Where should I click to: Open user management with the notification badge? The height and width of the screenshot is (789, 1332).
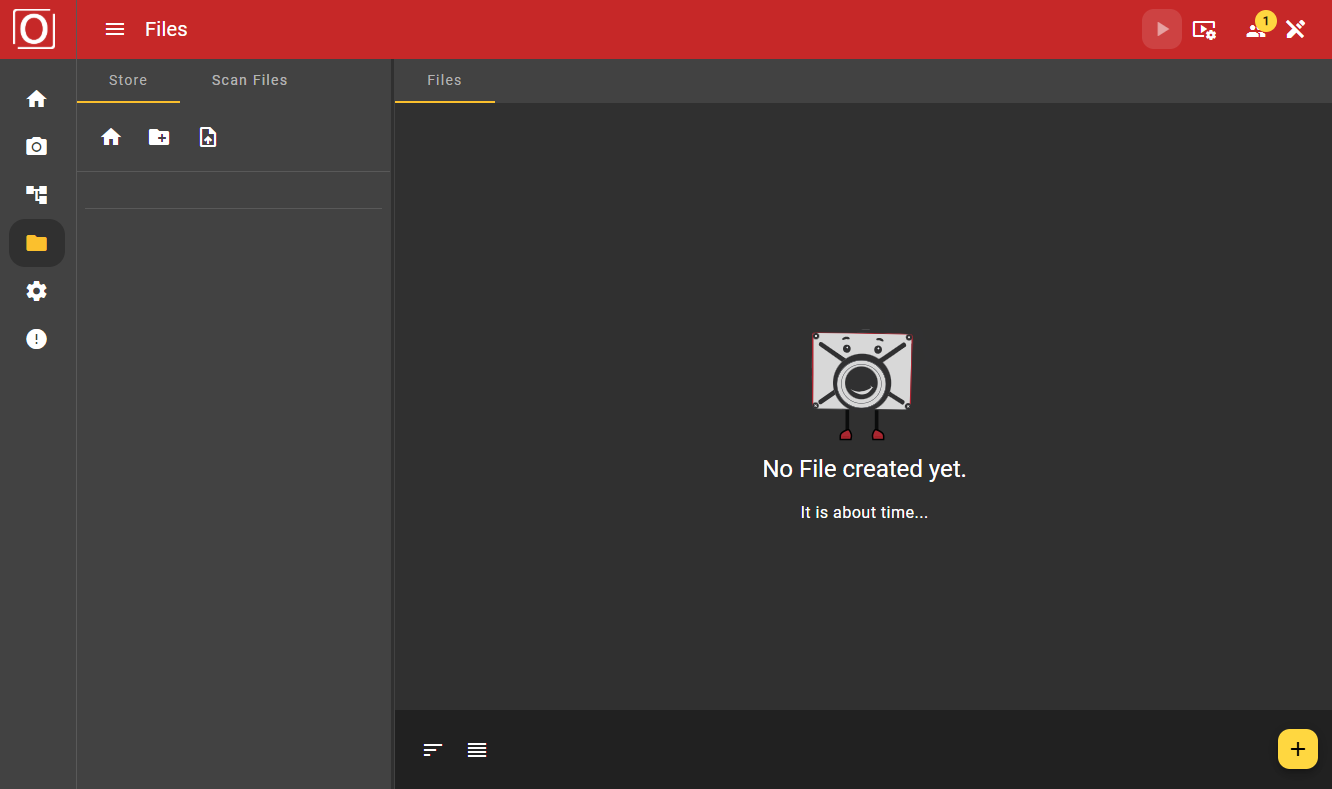tap(1254, 29)
